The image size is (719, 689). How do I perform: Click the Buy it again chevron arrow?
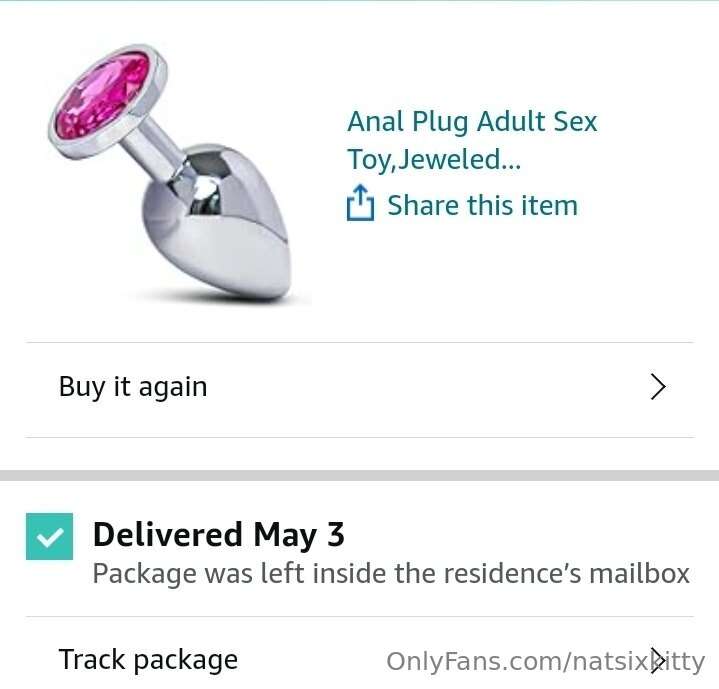(x=658, y=387)
